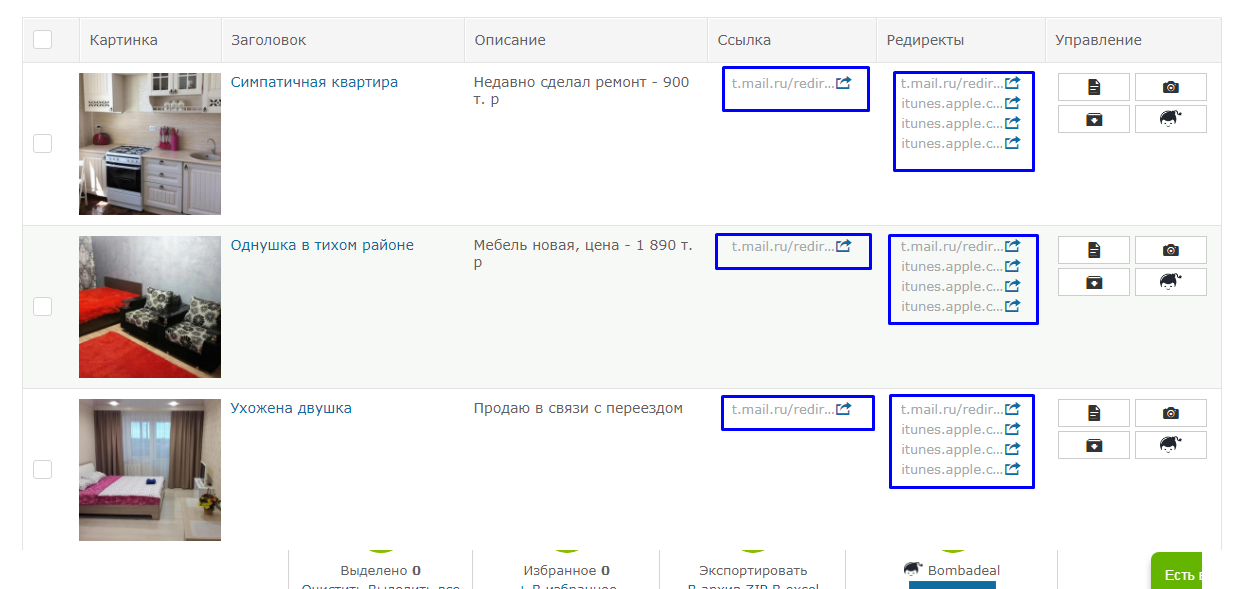Click description 'Мебель новая, цена - 1 890 т. р'
This screenshot has height=589, width=1238.
click(583, 254)
